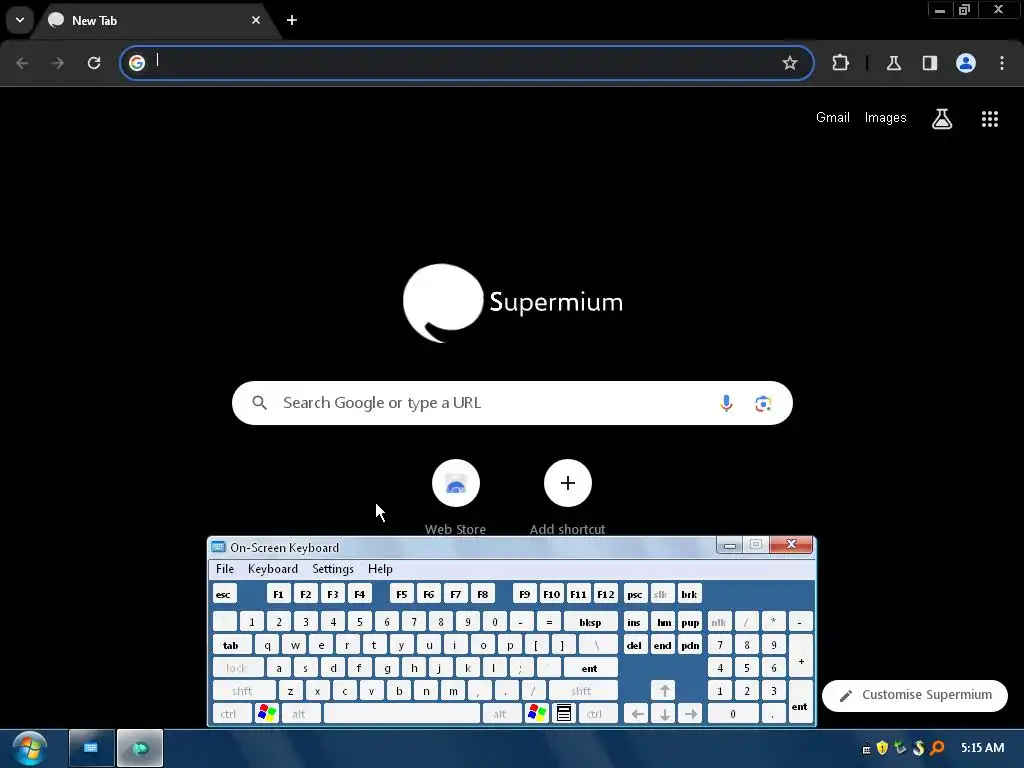Click the bksp key on On-Screen Keyboard
Image resolution: width=1024 pixels, height=768 pixels.
click(590, 622)
